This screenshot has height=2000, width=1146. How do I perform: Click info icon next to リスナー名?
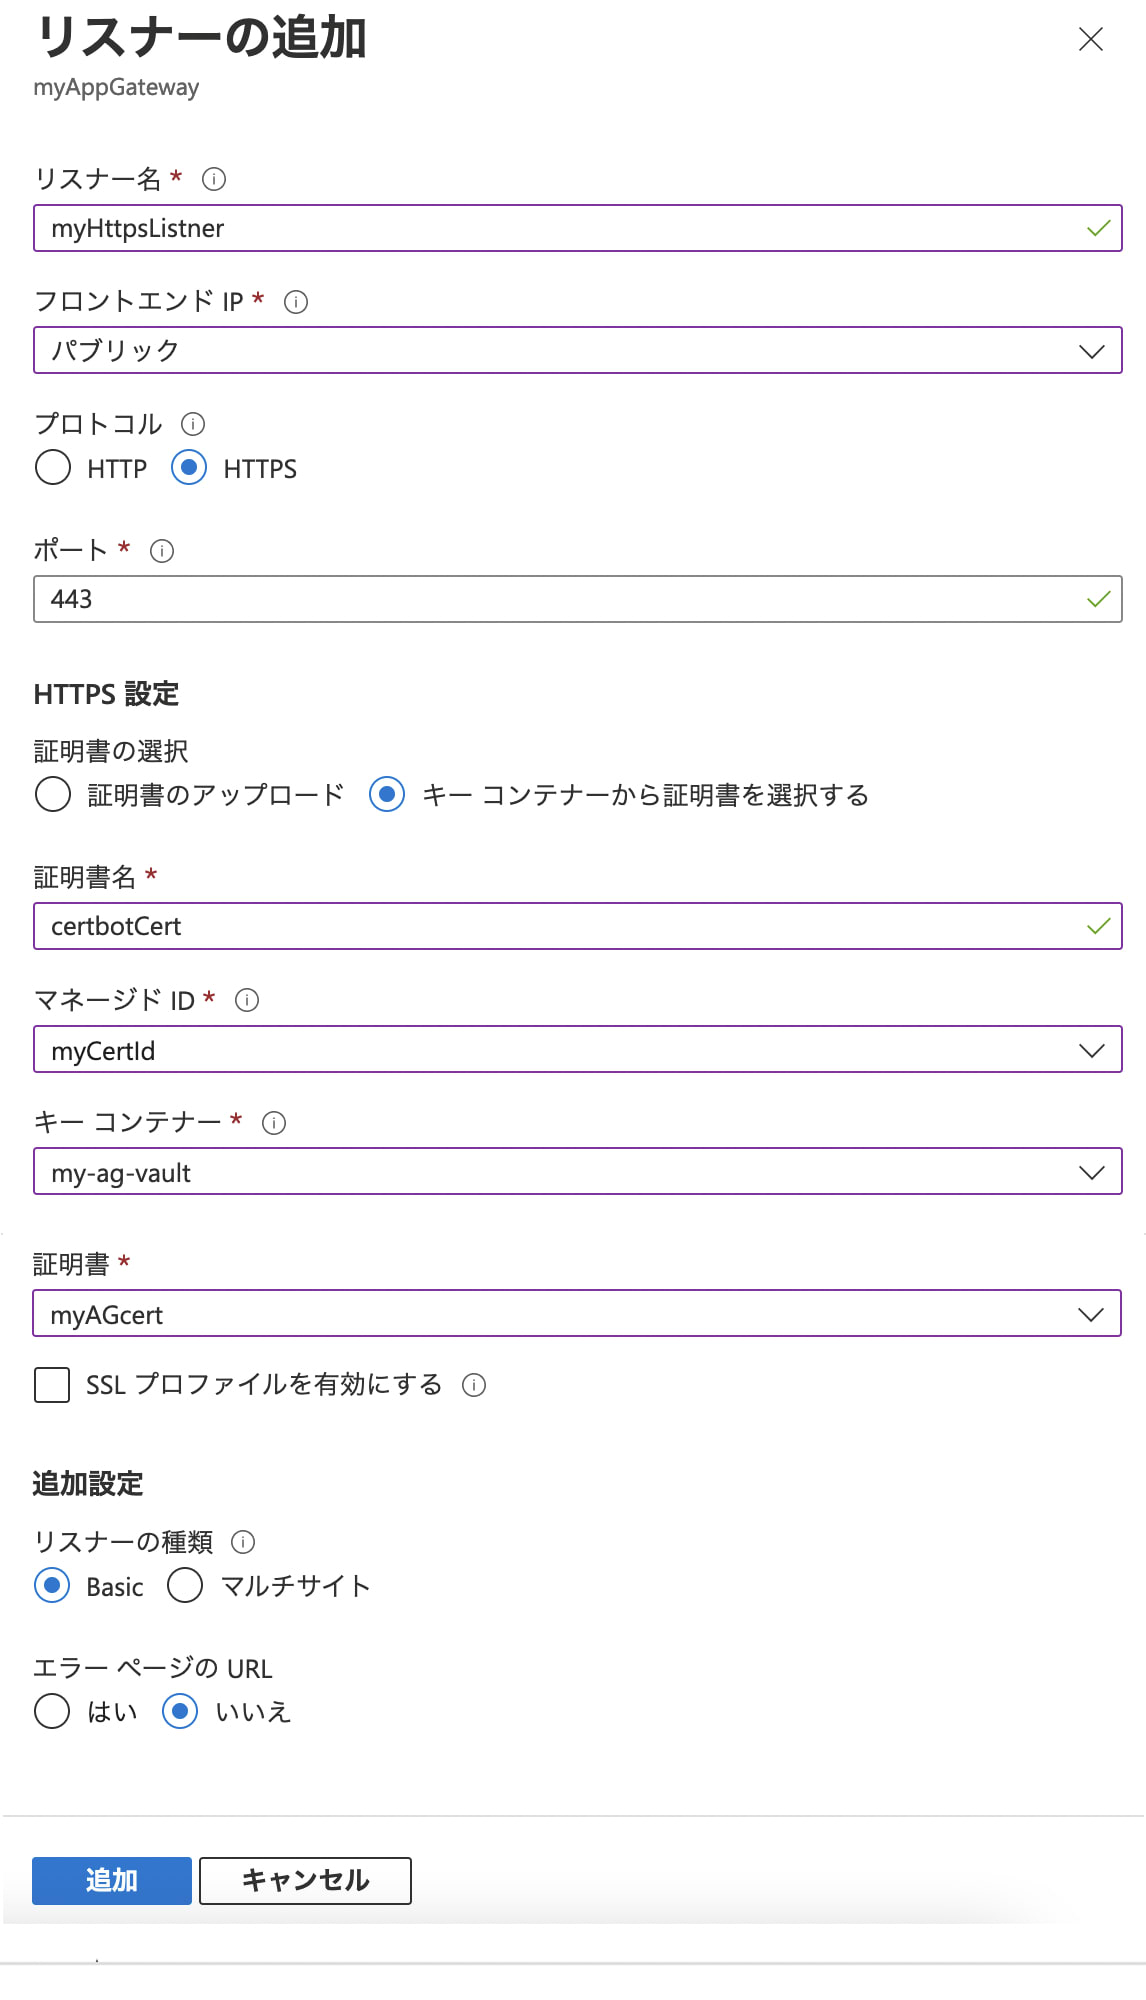[214, 179]
